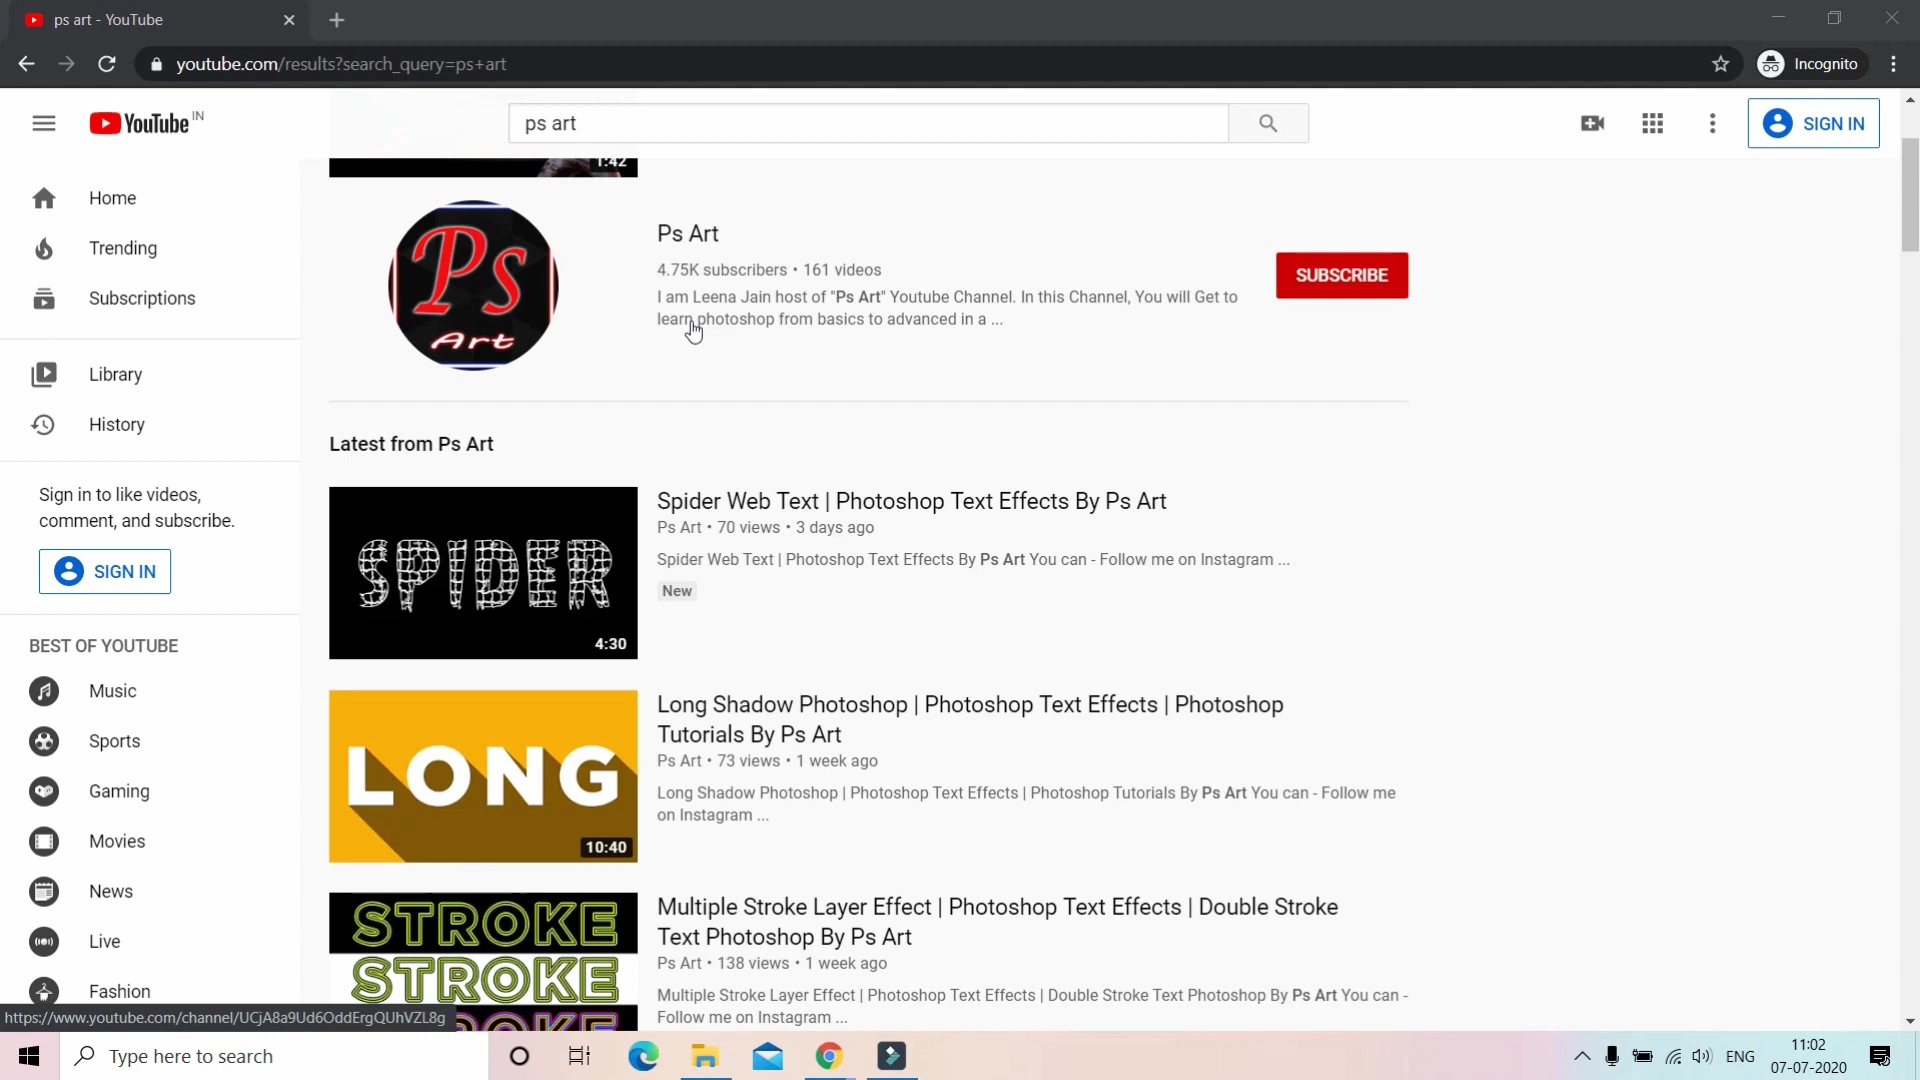Screen dimensions: 1920x1080
Task: Close the ps art - YouTube tab
Action: point(289,20)
